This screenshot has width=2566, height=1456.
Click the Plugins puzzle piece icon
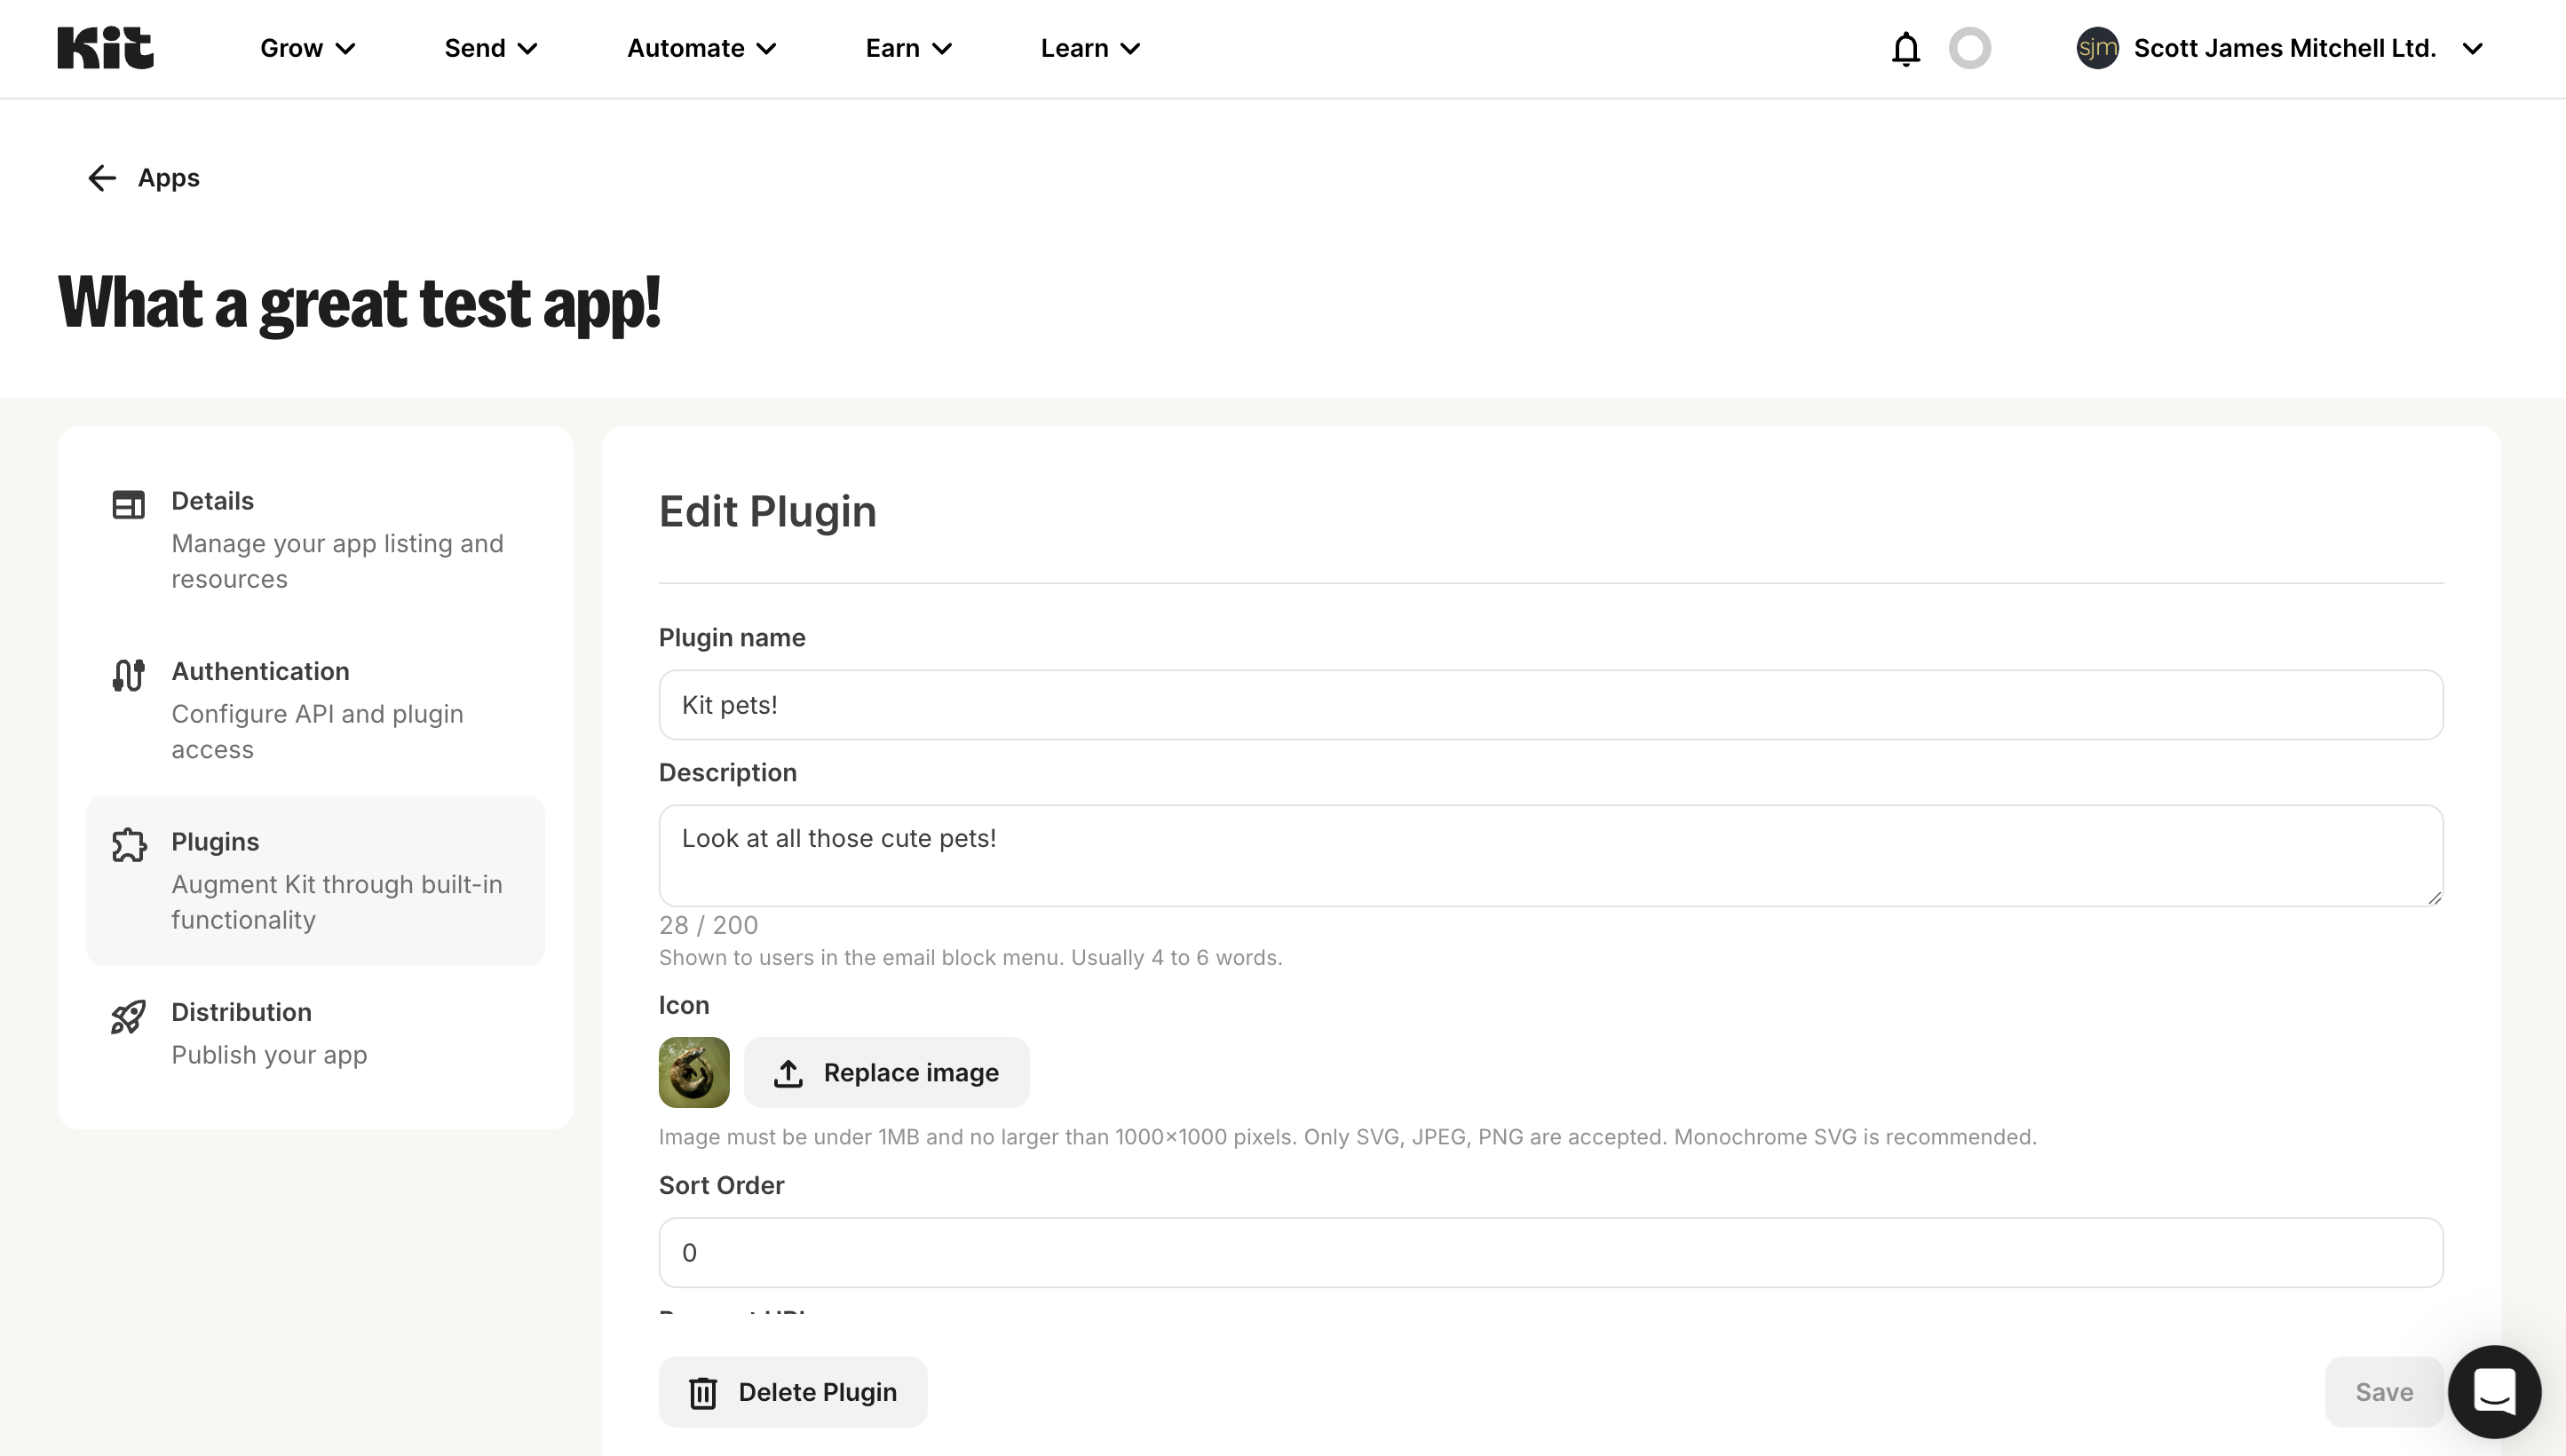pos(129,845)
